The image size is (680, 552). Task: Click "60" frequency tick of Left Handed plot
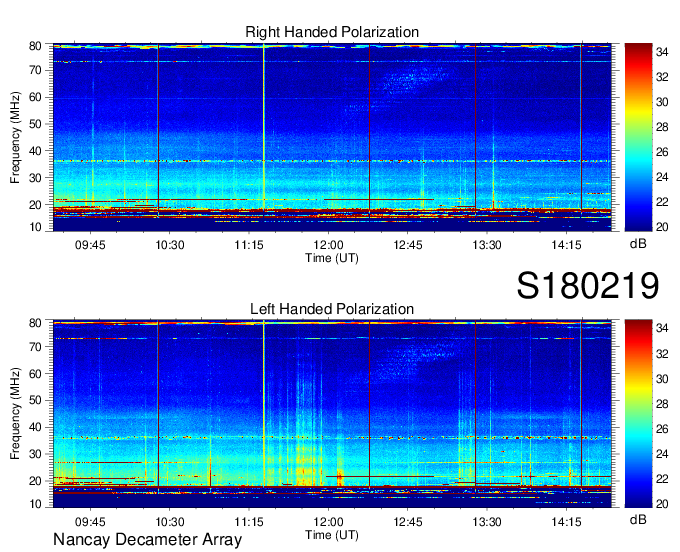[35, 374]
